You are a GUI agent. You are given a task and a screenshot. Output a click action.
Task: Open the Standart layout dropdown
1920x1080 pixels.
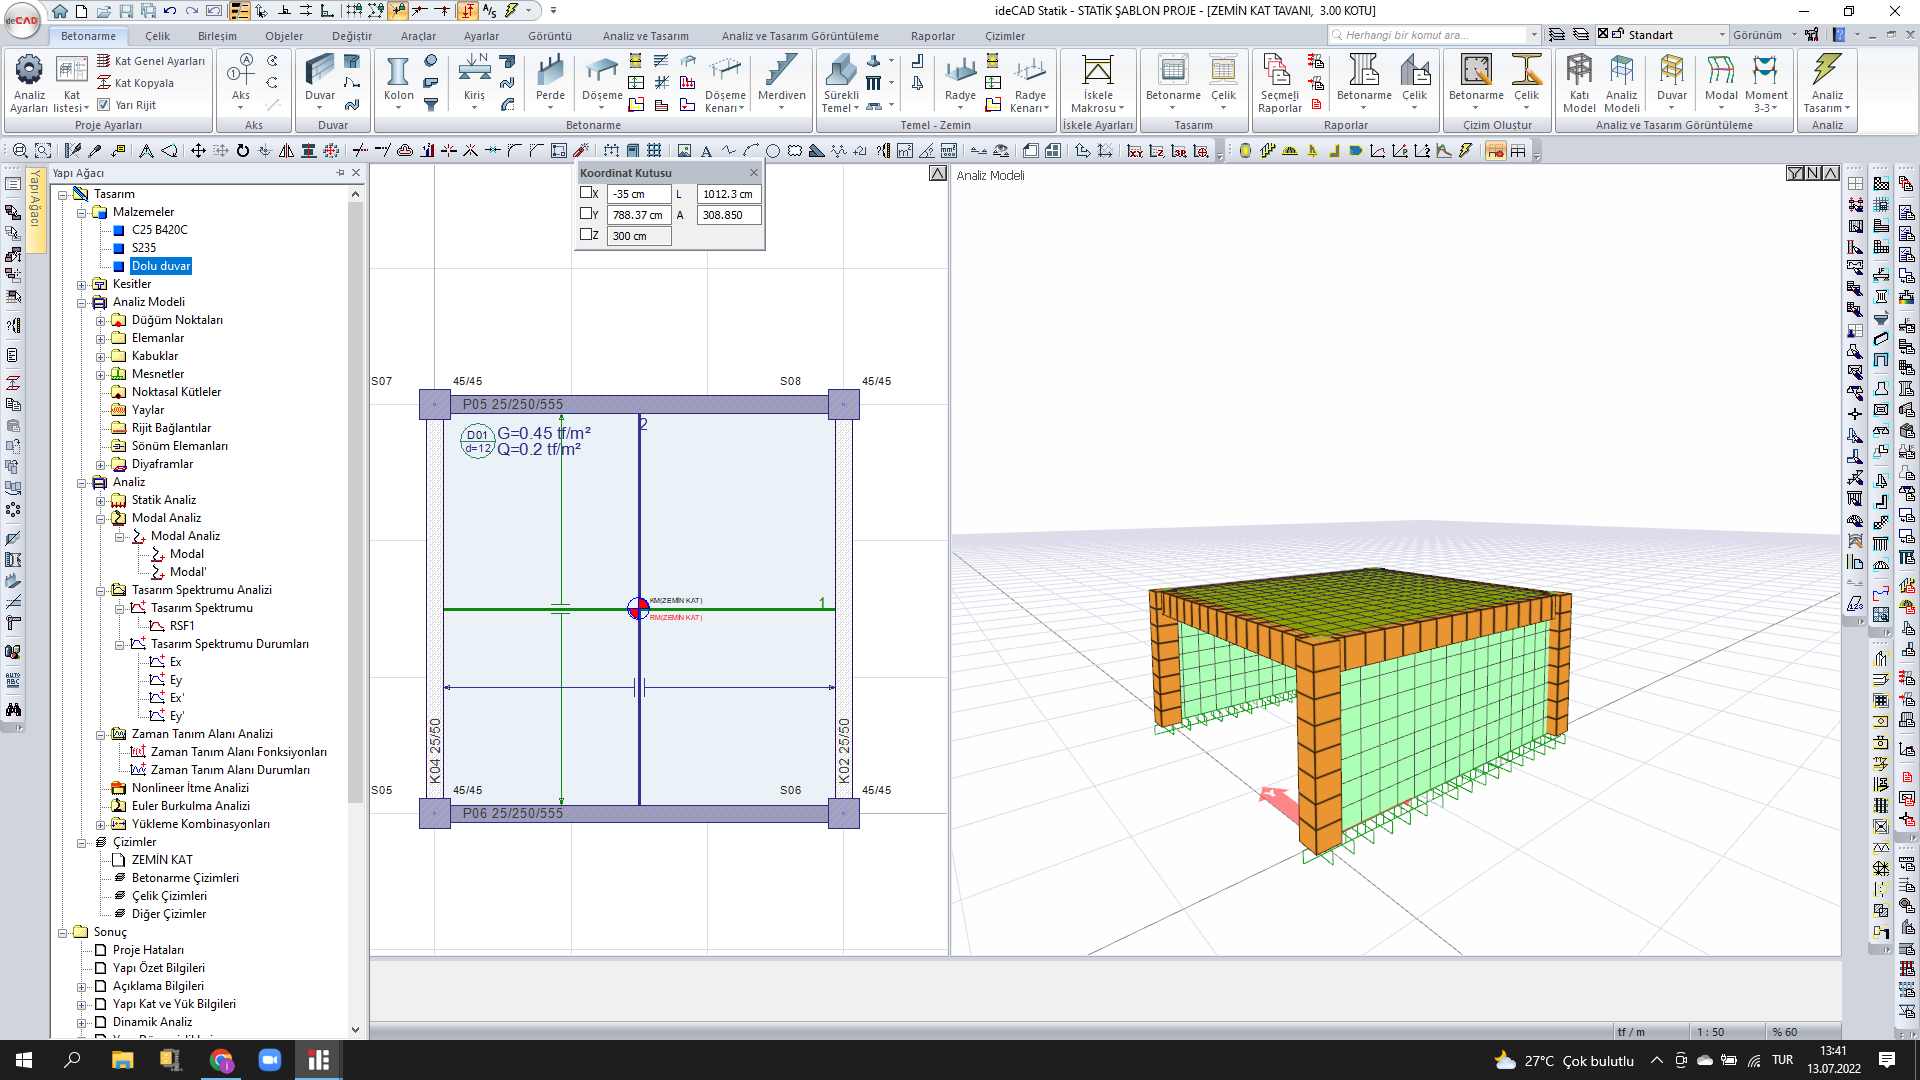tap(1722, 35)
